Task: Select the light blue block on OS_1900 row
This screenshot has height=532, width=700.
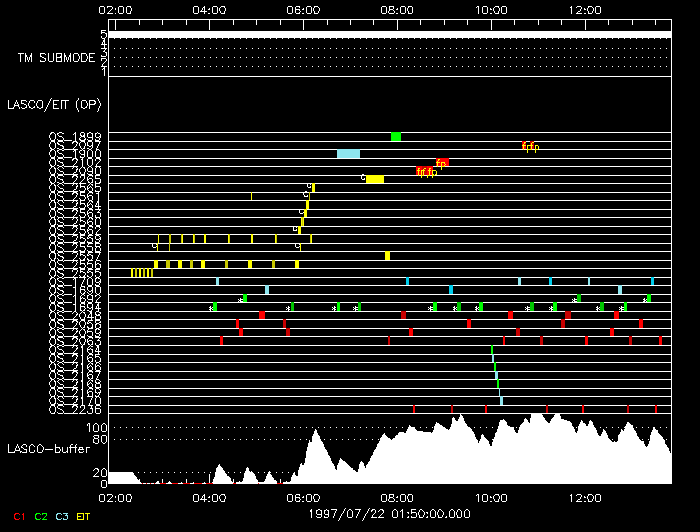Action: click(348, 154)
